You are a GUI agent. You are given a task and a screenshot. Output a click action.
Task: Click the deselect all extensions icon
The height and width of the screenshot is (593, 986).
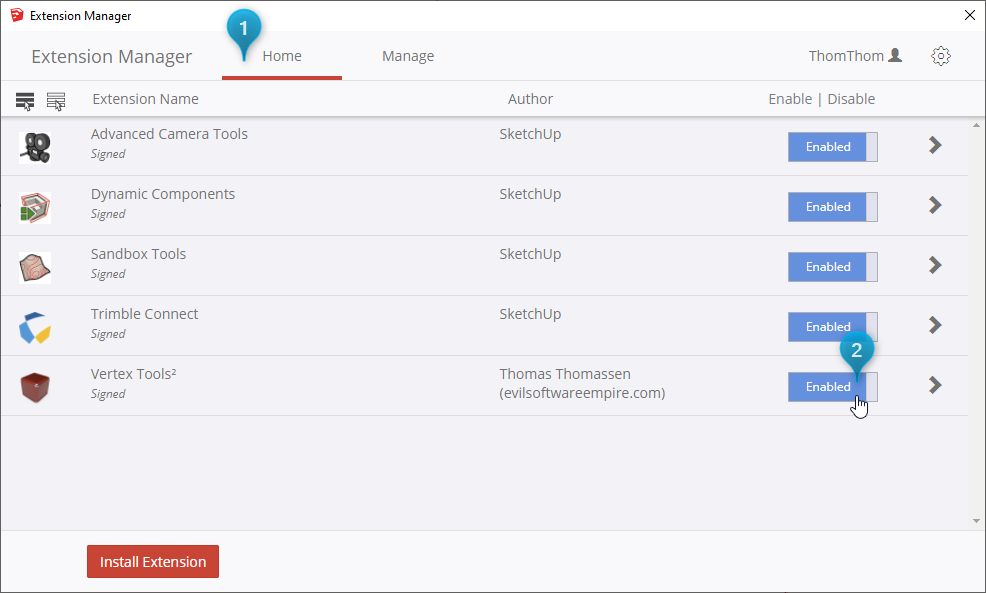point(56,100)
